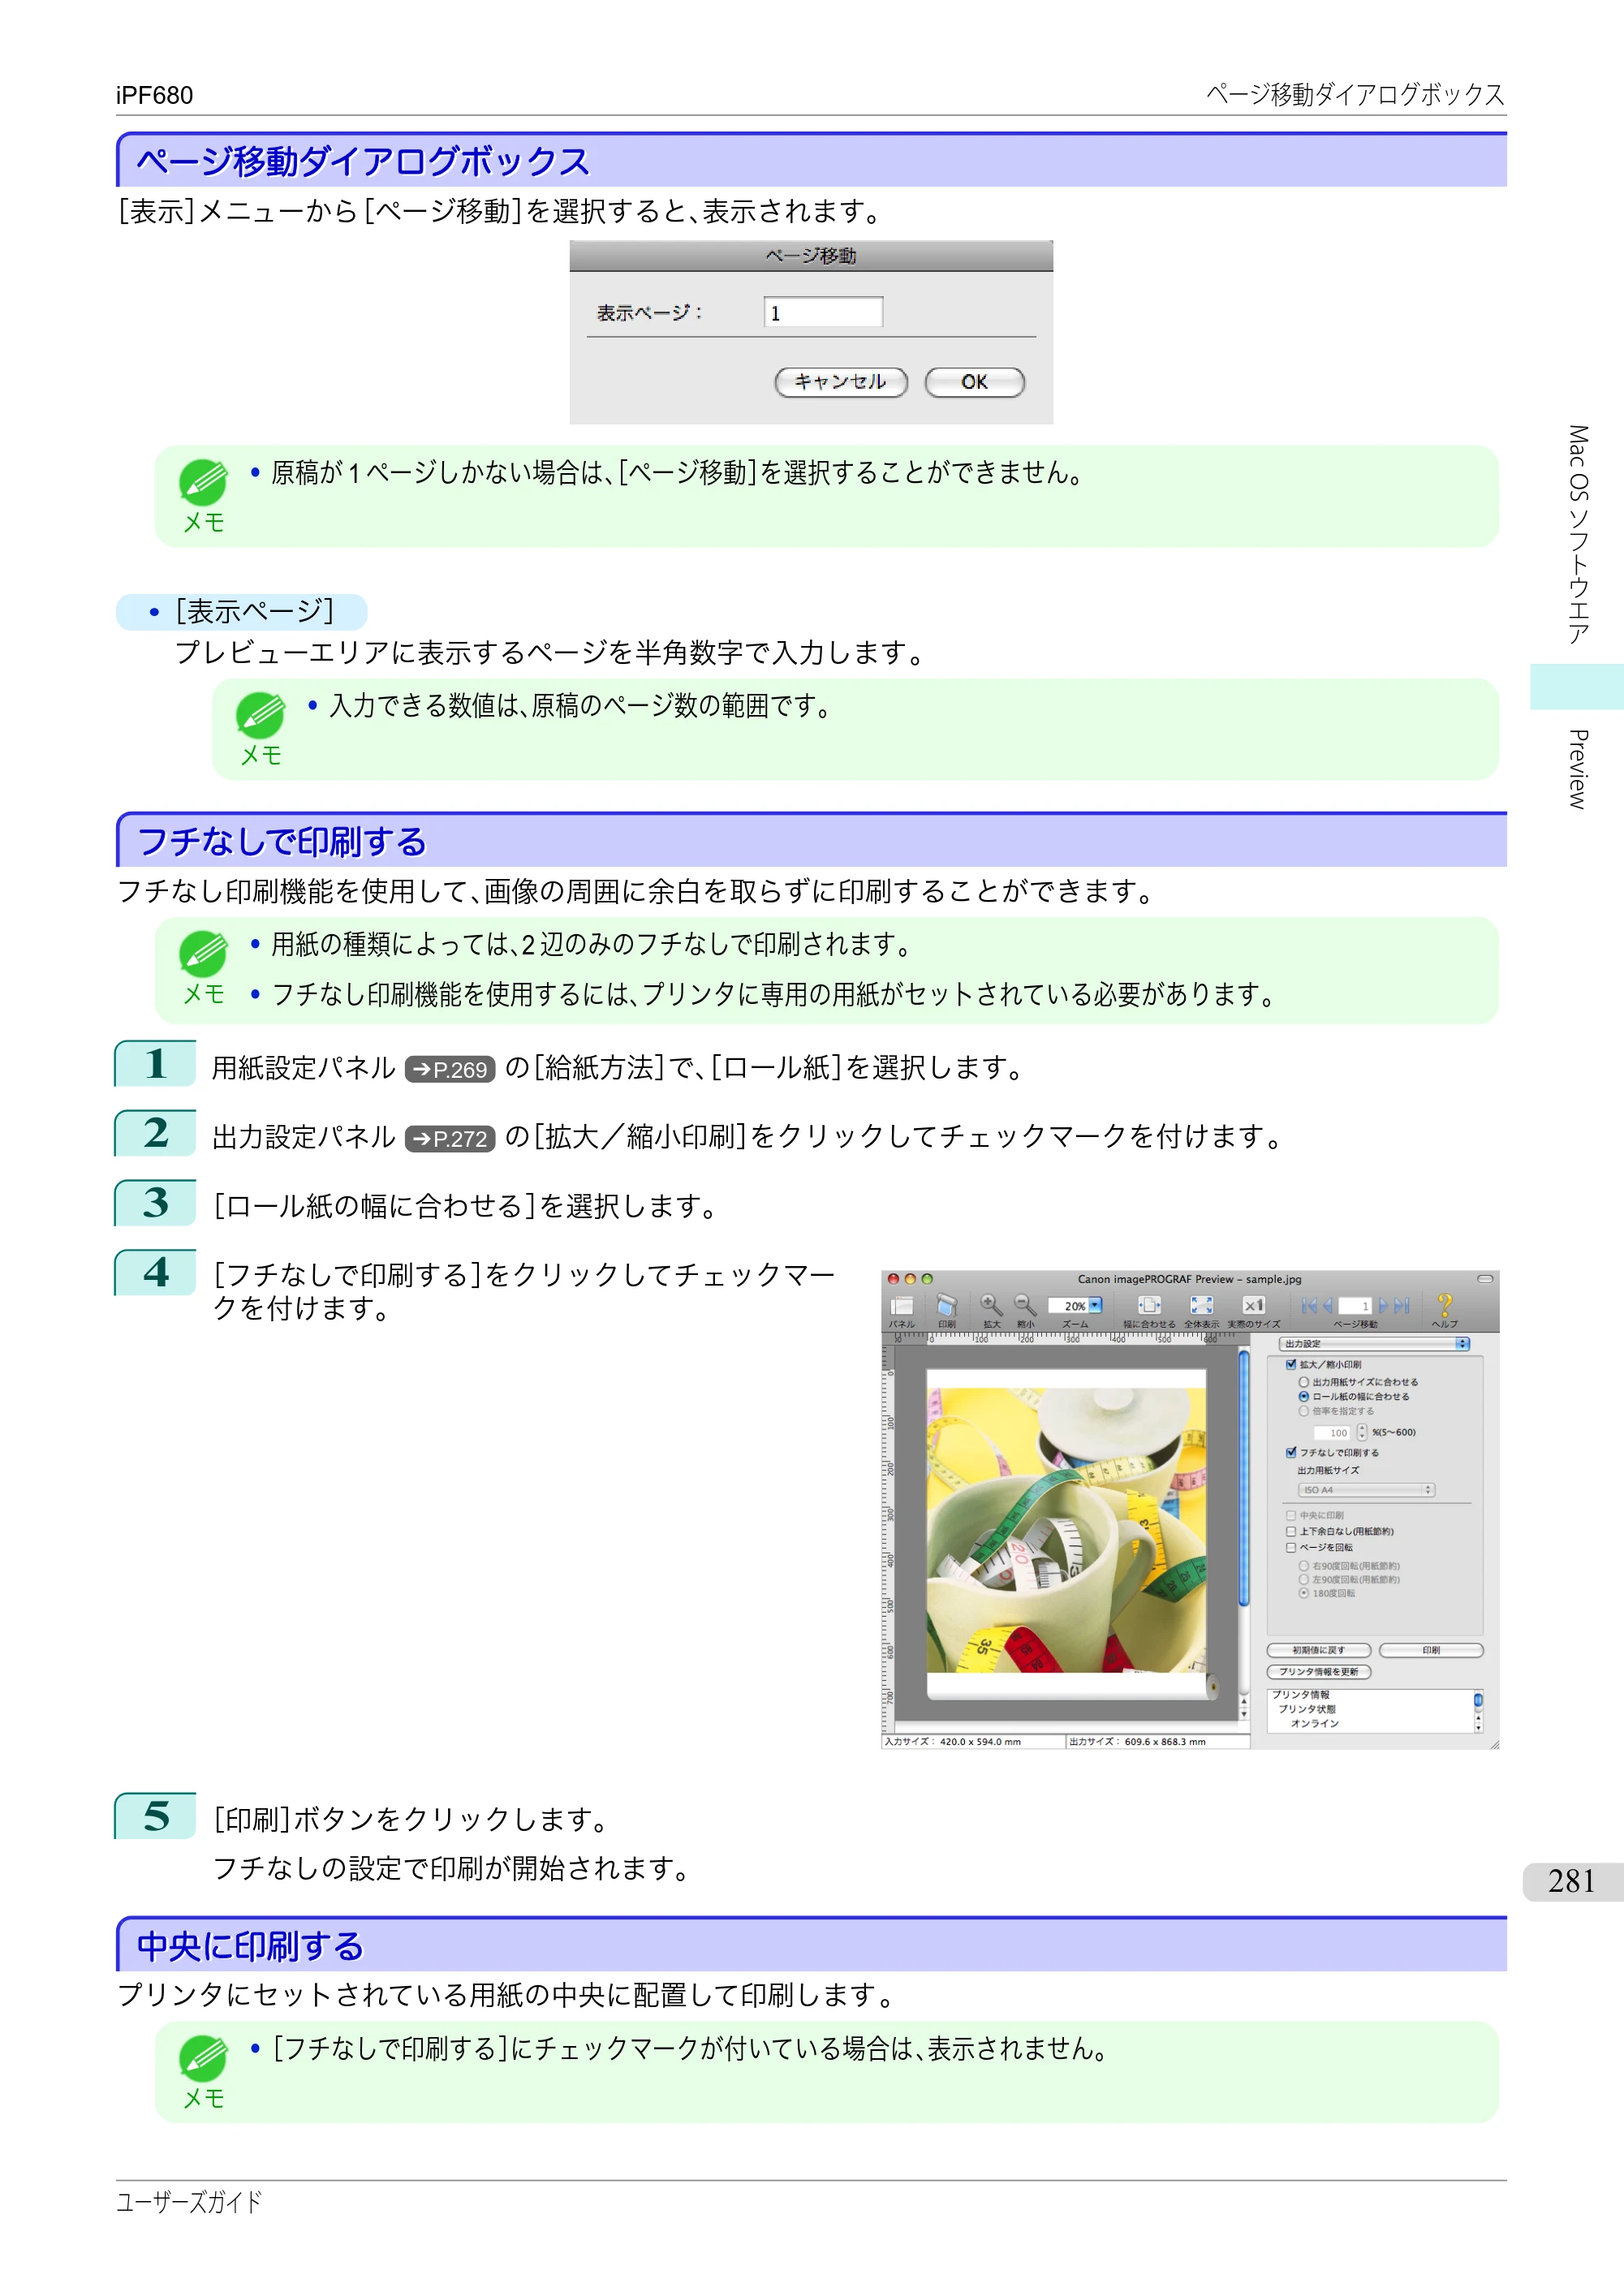Click the 縮小 zoom-out magnifier icon
This screenshot has height=2296, width=1624.
[x=1025, y=1305]
